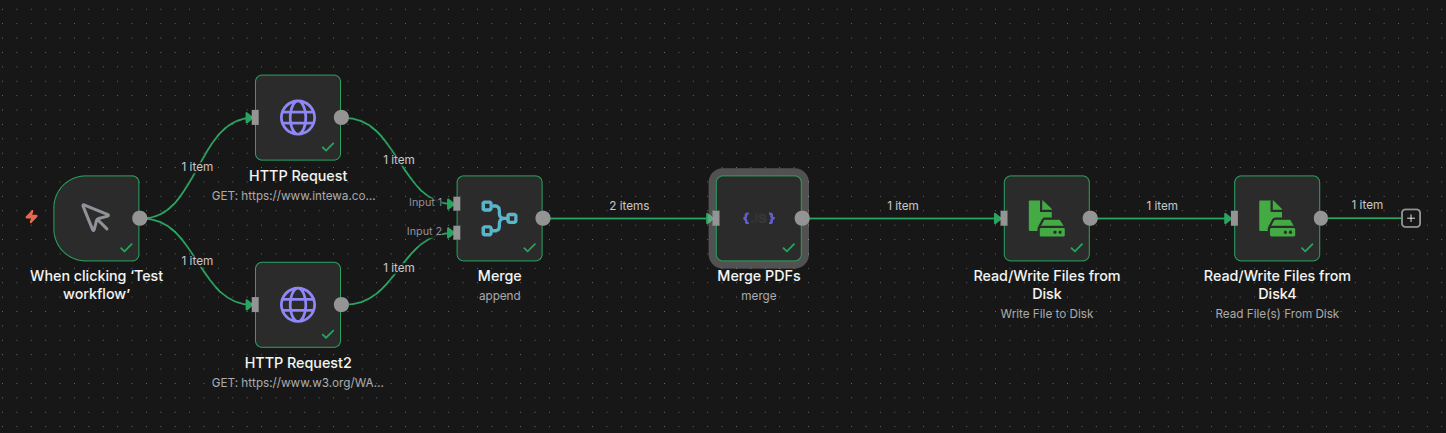The height and width of the screenshot is (433, 1446).
Task: Select the HTTP Request globe node
Action: [297, 117]
